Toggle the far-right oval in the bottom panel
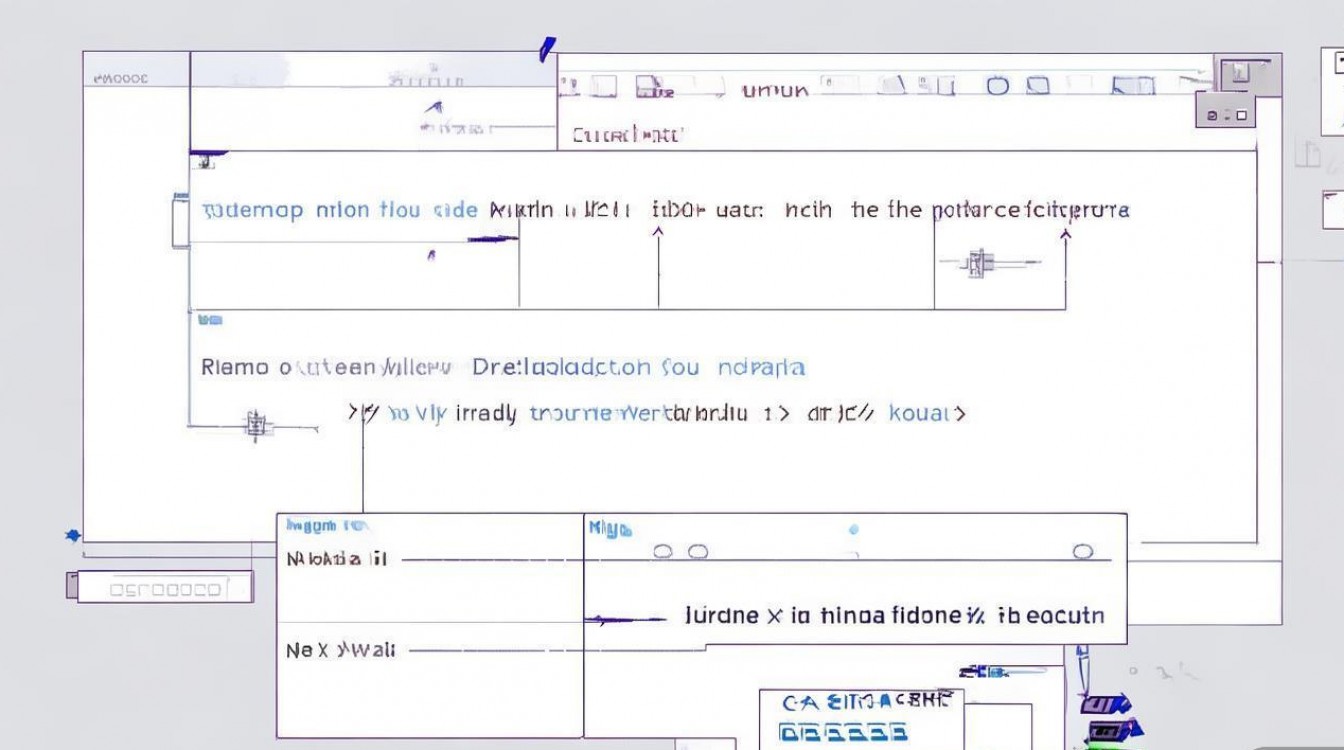The image size is (1344, 750). click(x=1082, y=552)
